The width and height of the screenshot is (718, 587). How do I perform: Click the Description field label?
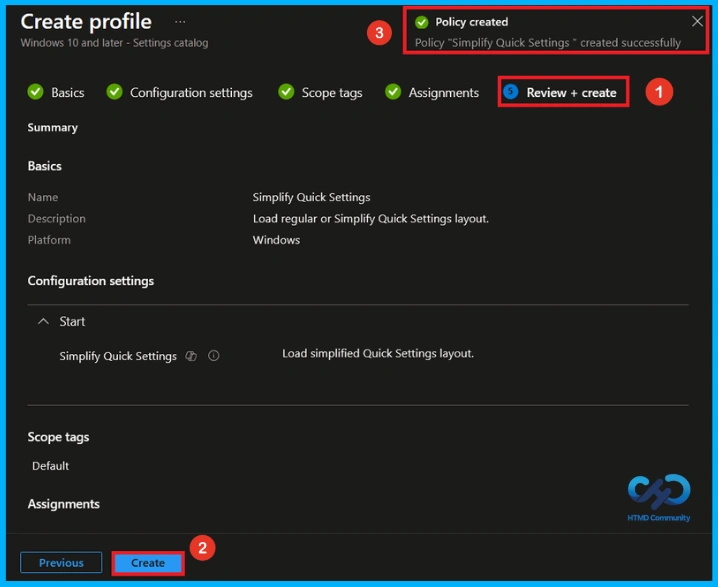tap(56, 219)
